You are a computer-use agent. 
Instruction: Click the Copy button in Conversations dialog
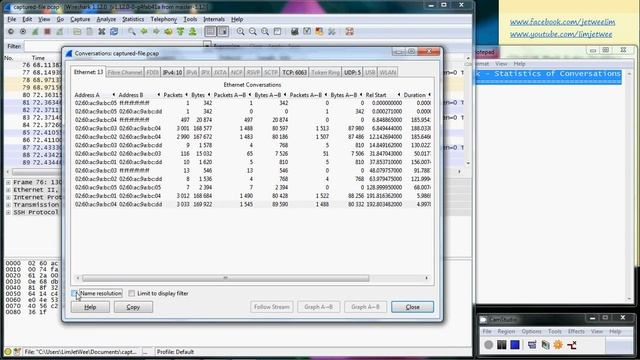pyautogui.click(x=133, y=307)
